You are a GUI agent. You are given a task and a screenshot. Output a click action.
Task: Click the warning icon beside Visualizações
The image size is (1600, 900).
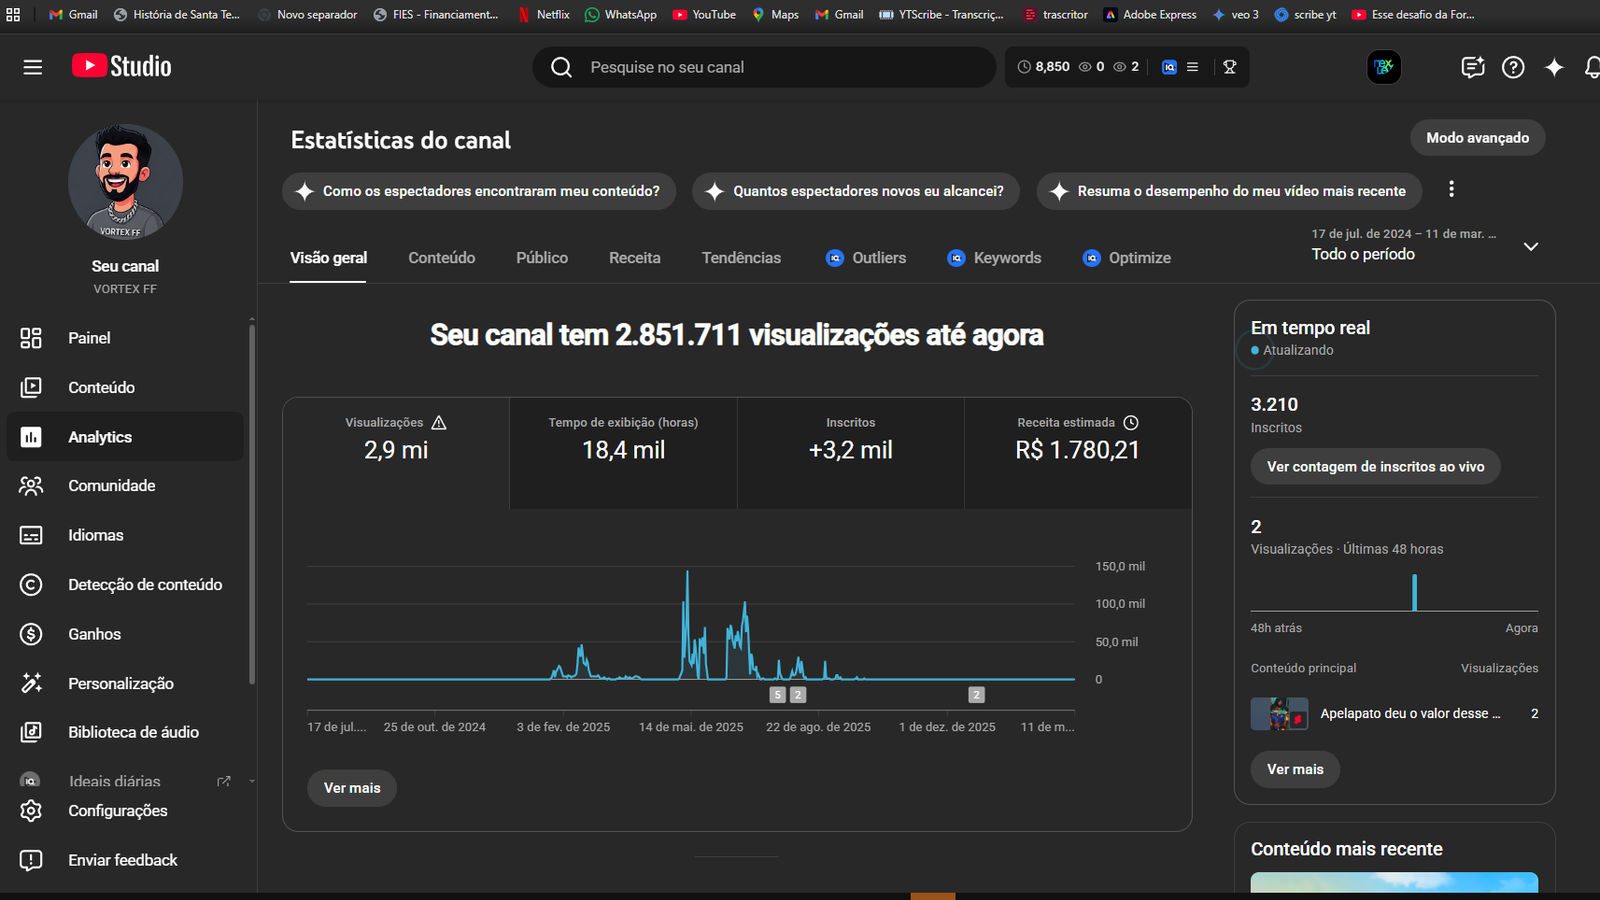[439, 423]
